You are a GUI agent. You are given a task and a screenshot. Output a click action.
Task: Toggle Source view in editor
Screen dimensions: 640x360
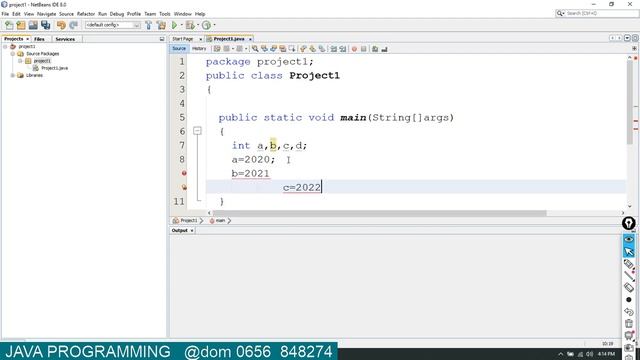(x=179, y=49)
